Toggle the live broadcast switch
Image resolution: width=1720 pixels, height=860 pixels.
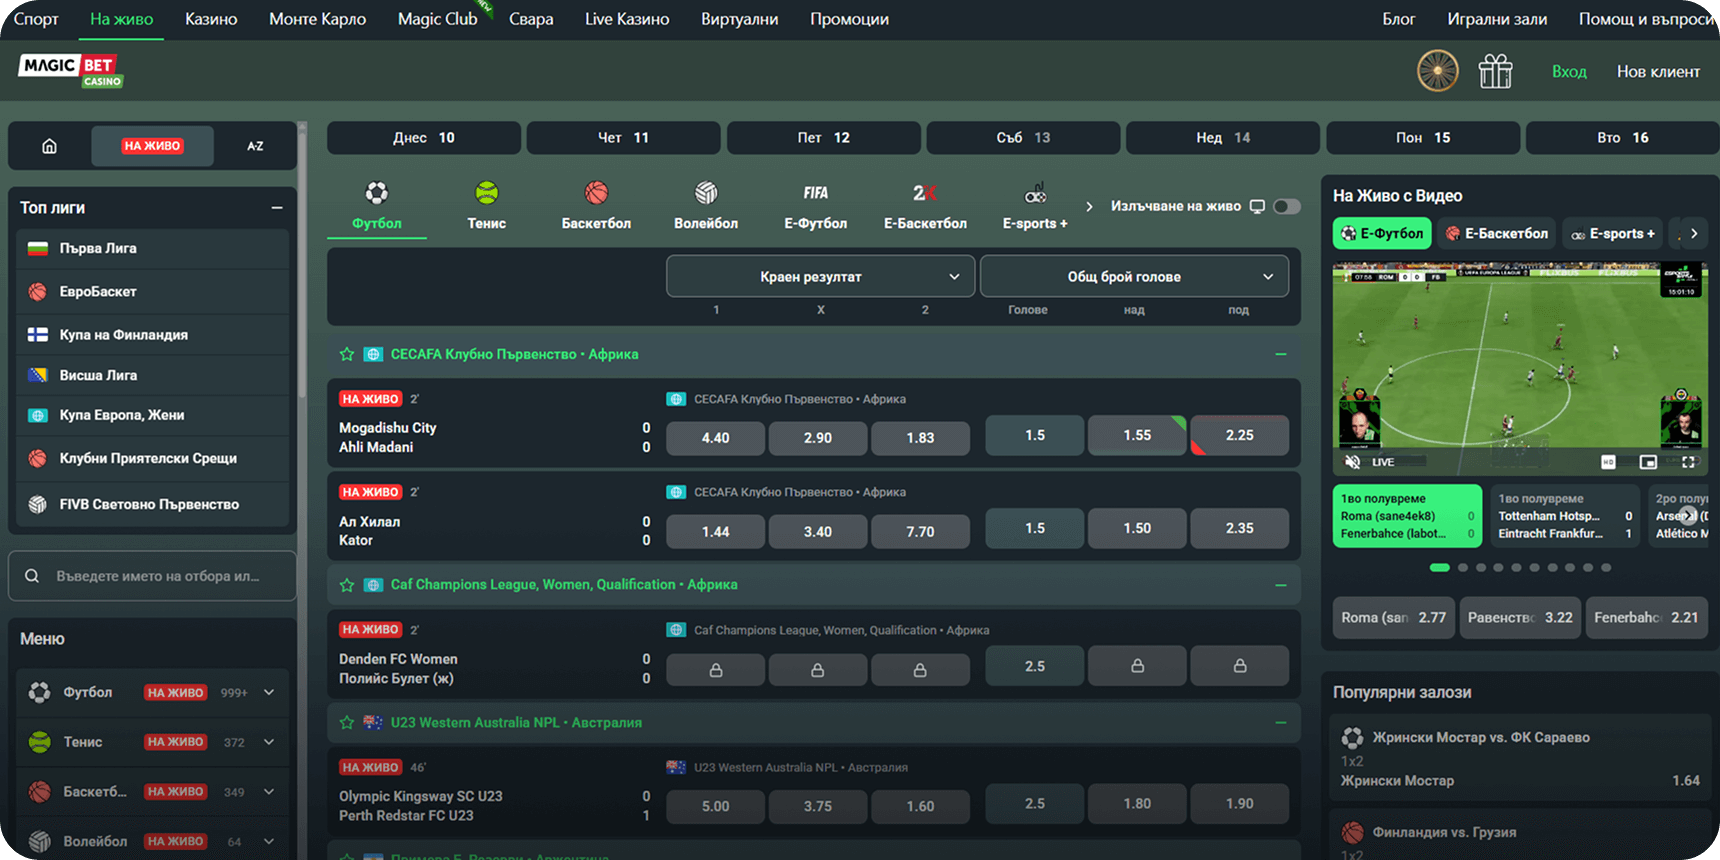pyautogui.click(x=1287, y=206)
